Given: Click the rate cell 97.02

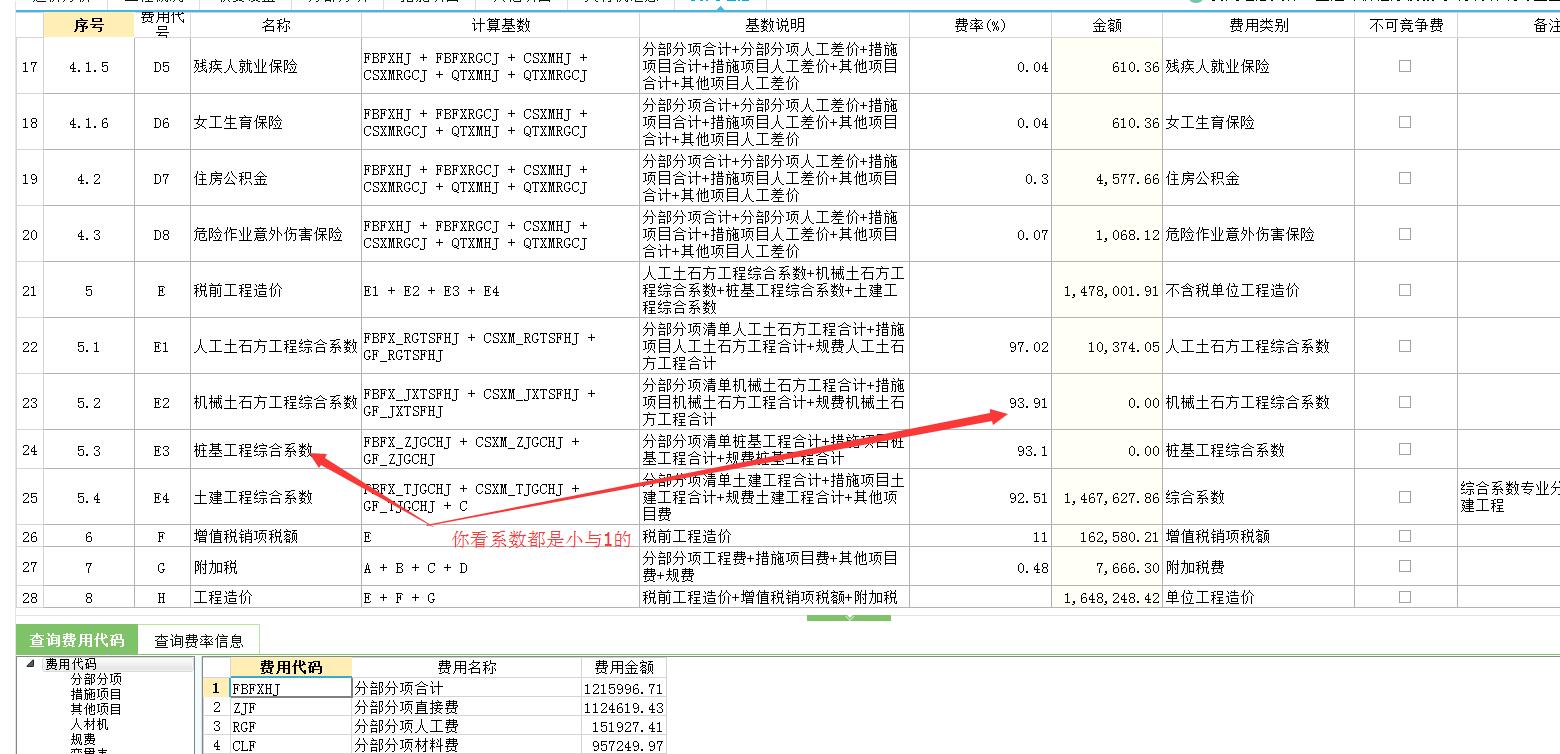Looking at the screenshot, I should click(980, 346).
